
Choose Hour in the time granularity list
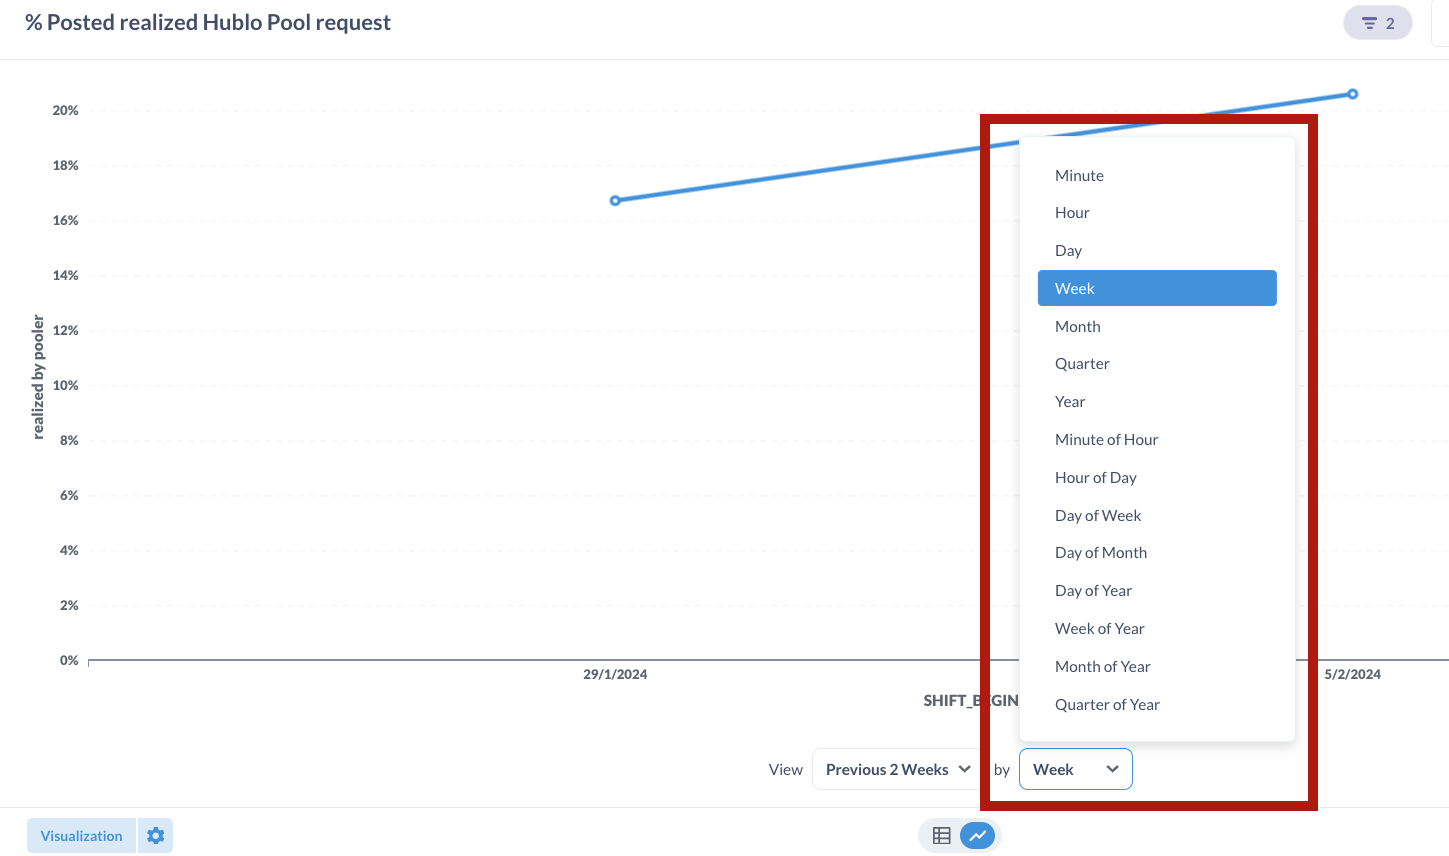tap(1072, 212)
